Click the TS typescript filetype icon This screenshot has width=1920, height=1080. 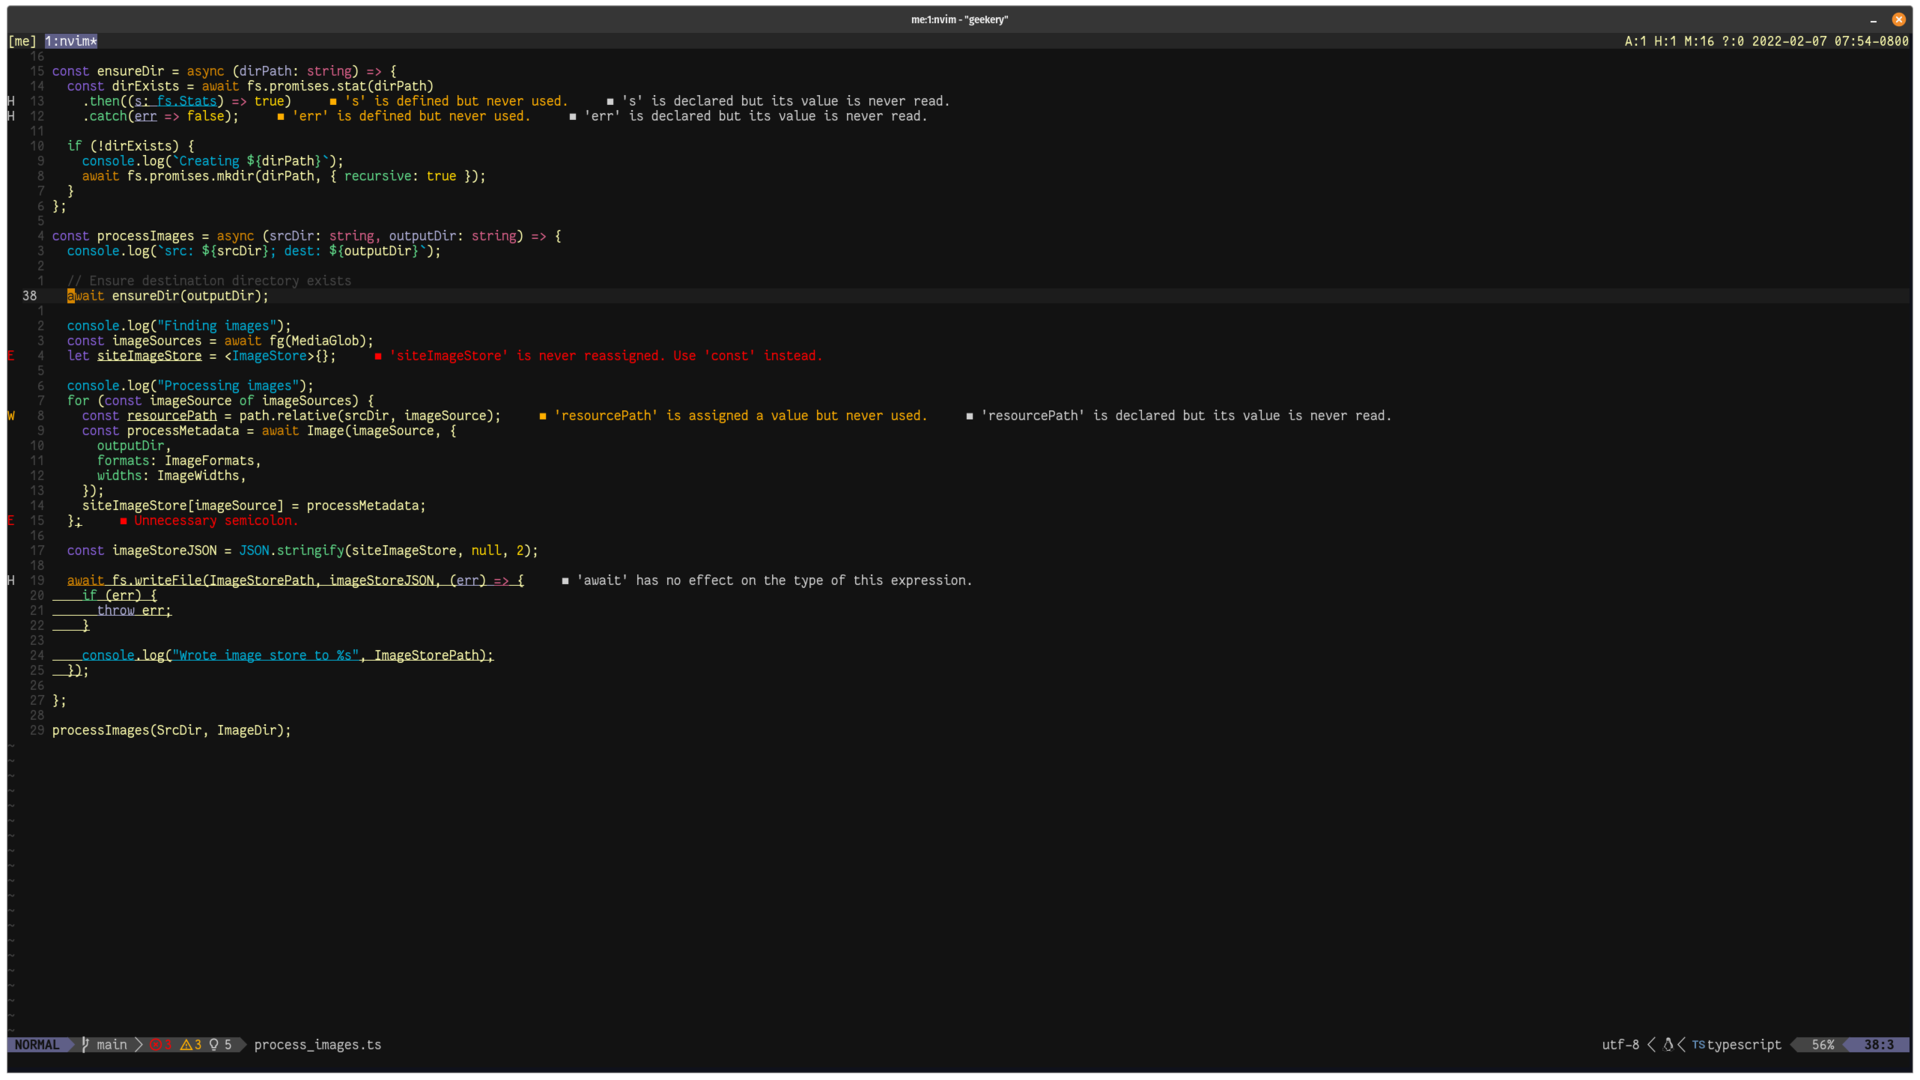coord(1698,1044)
